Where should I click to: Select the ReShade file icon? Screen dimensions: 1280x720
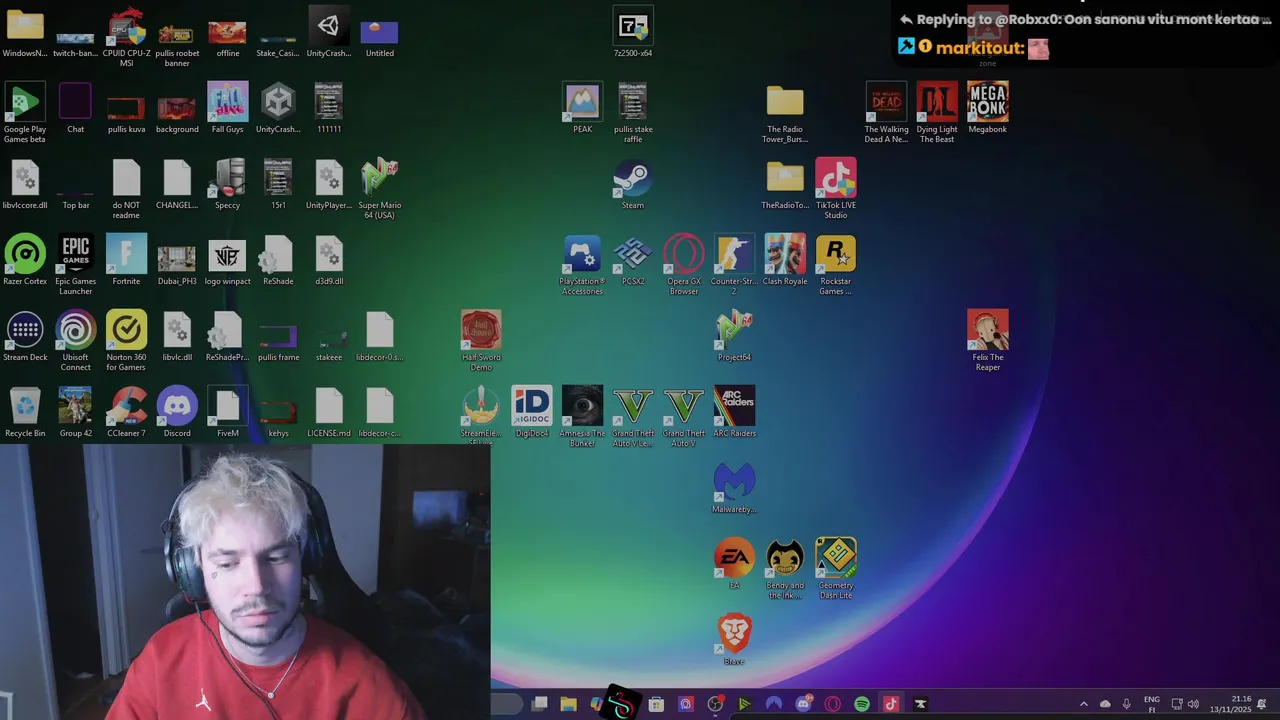point(278,262)
